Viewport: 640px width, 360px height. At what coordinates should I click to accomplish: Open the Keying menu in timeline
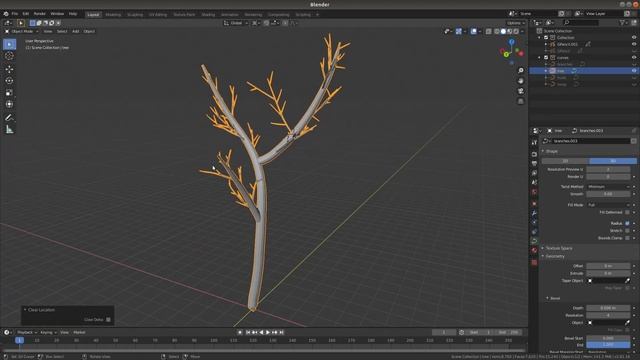pos(48,333)
